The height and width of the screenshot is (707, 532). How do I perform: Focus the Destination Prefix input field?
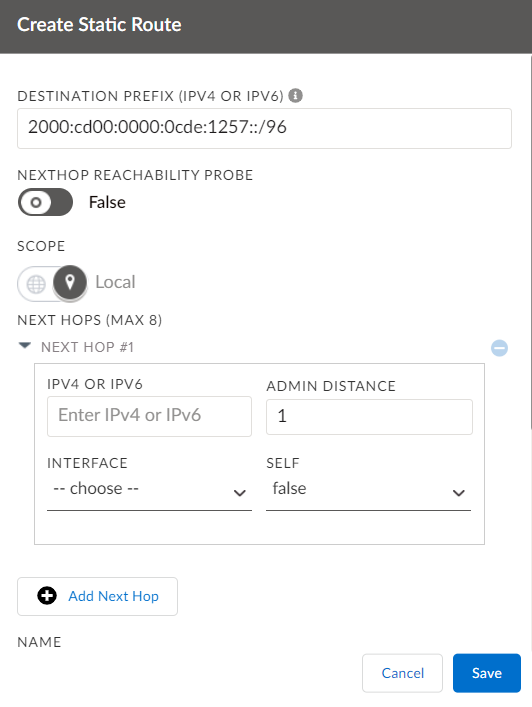264,128
